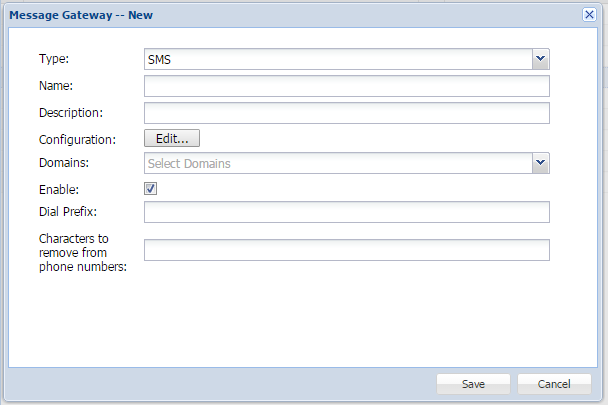The width and height of the screenshot is (608, 405).
Task: Click the characters to remove input box
Action: (347, 250)
